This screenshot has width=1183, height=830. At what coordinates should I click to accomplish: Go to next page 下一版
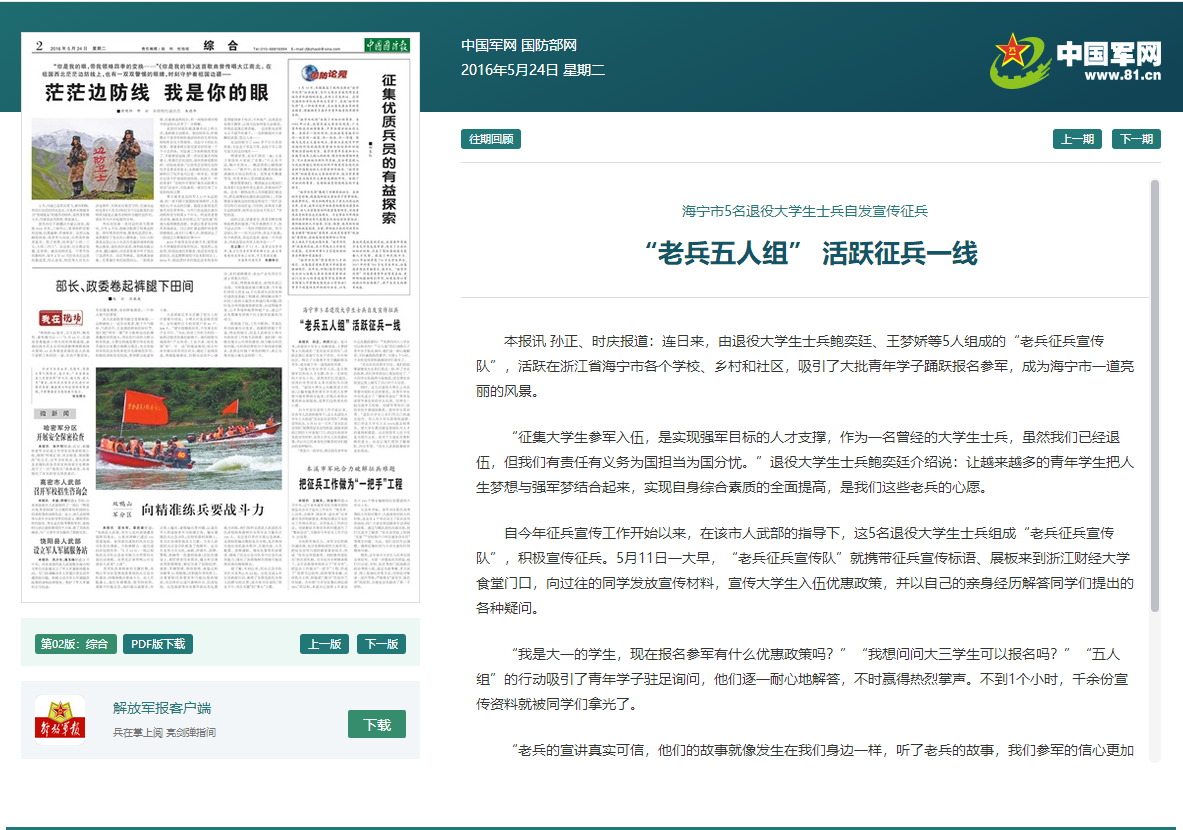[x=381, y=644]
